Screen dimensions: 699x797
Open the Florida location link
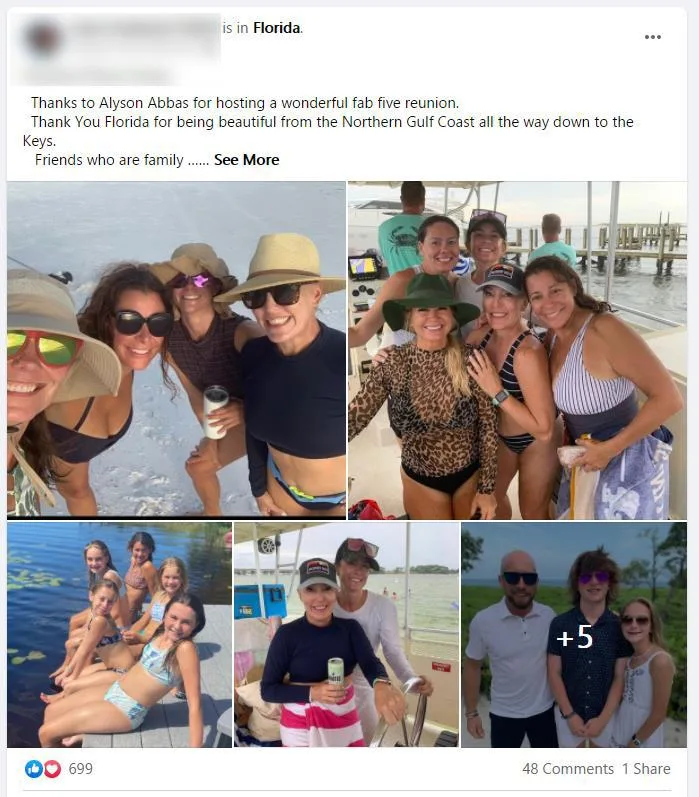coord(276,28)
